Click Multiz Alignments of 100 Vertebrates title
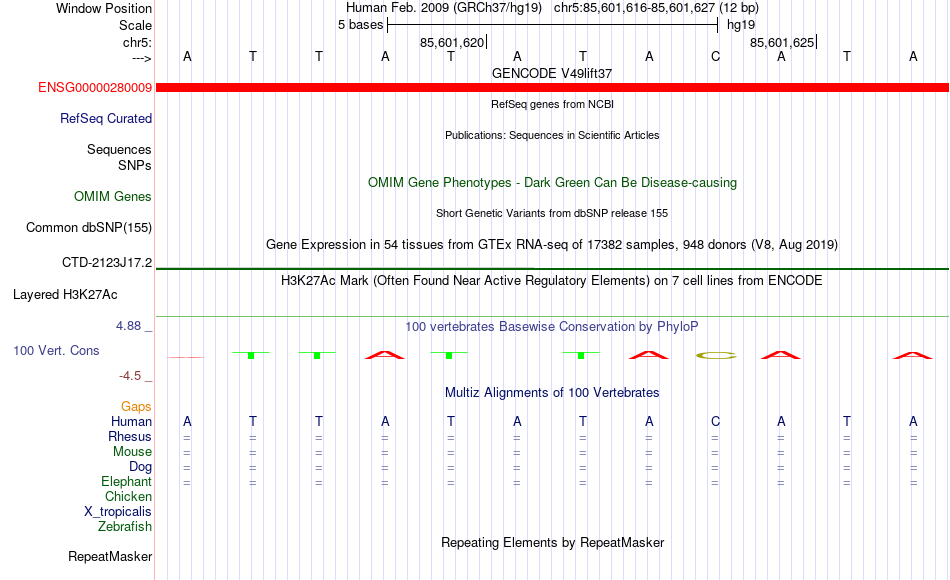 (552, 392)
